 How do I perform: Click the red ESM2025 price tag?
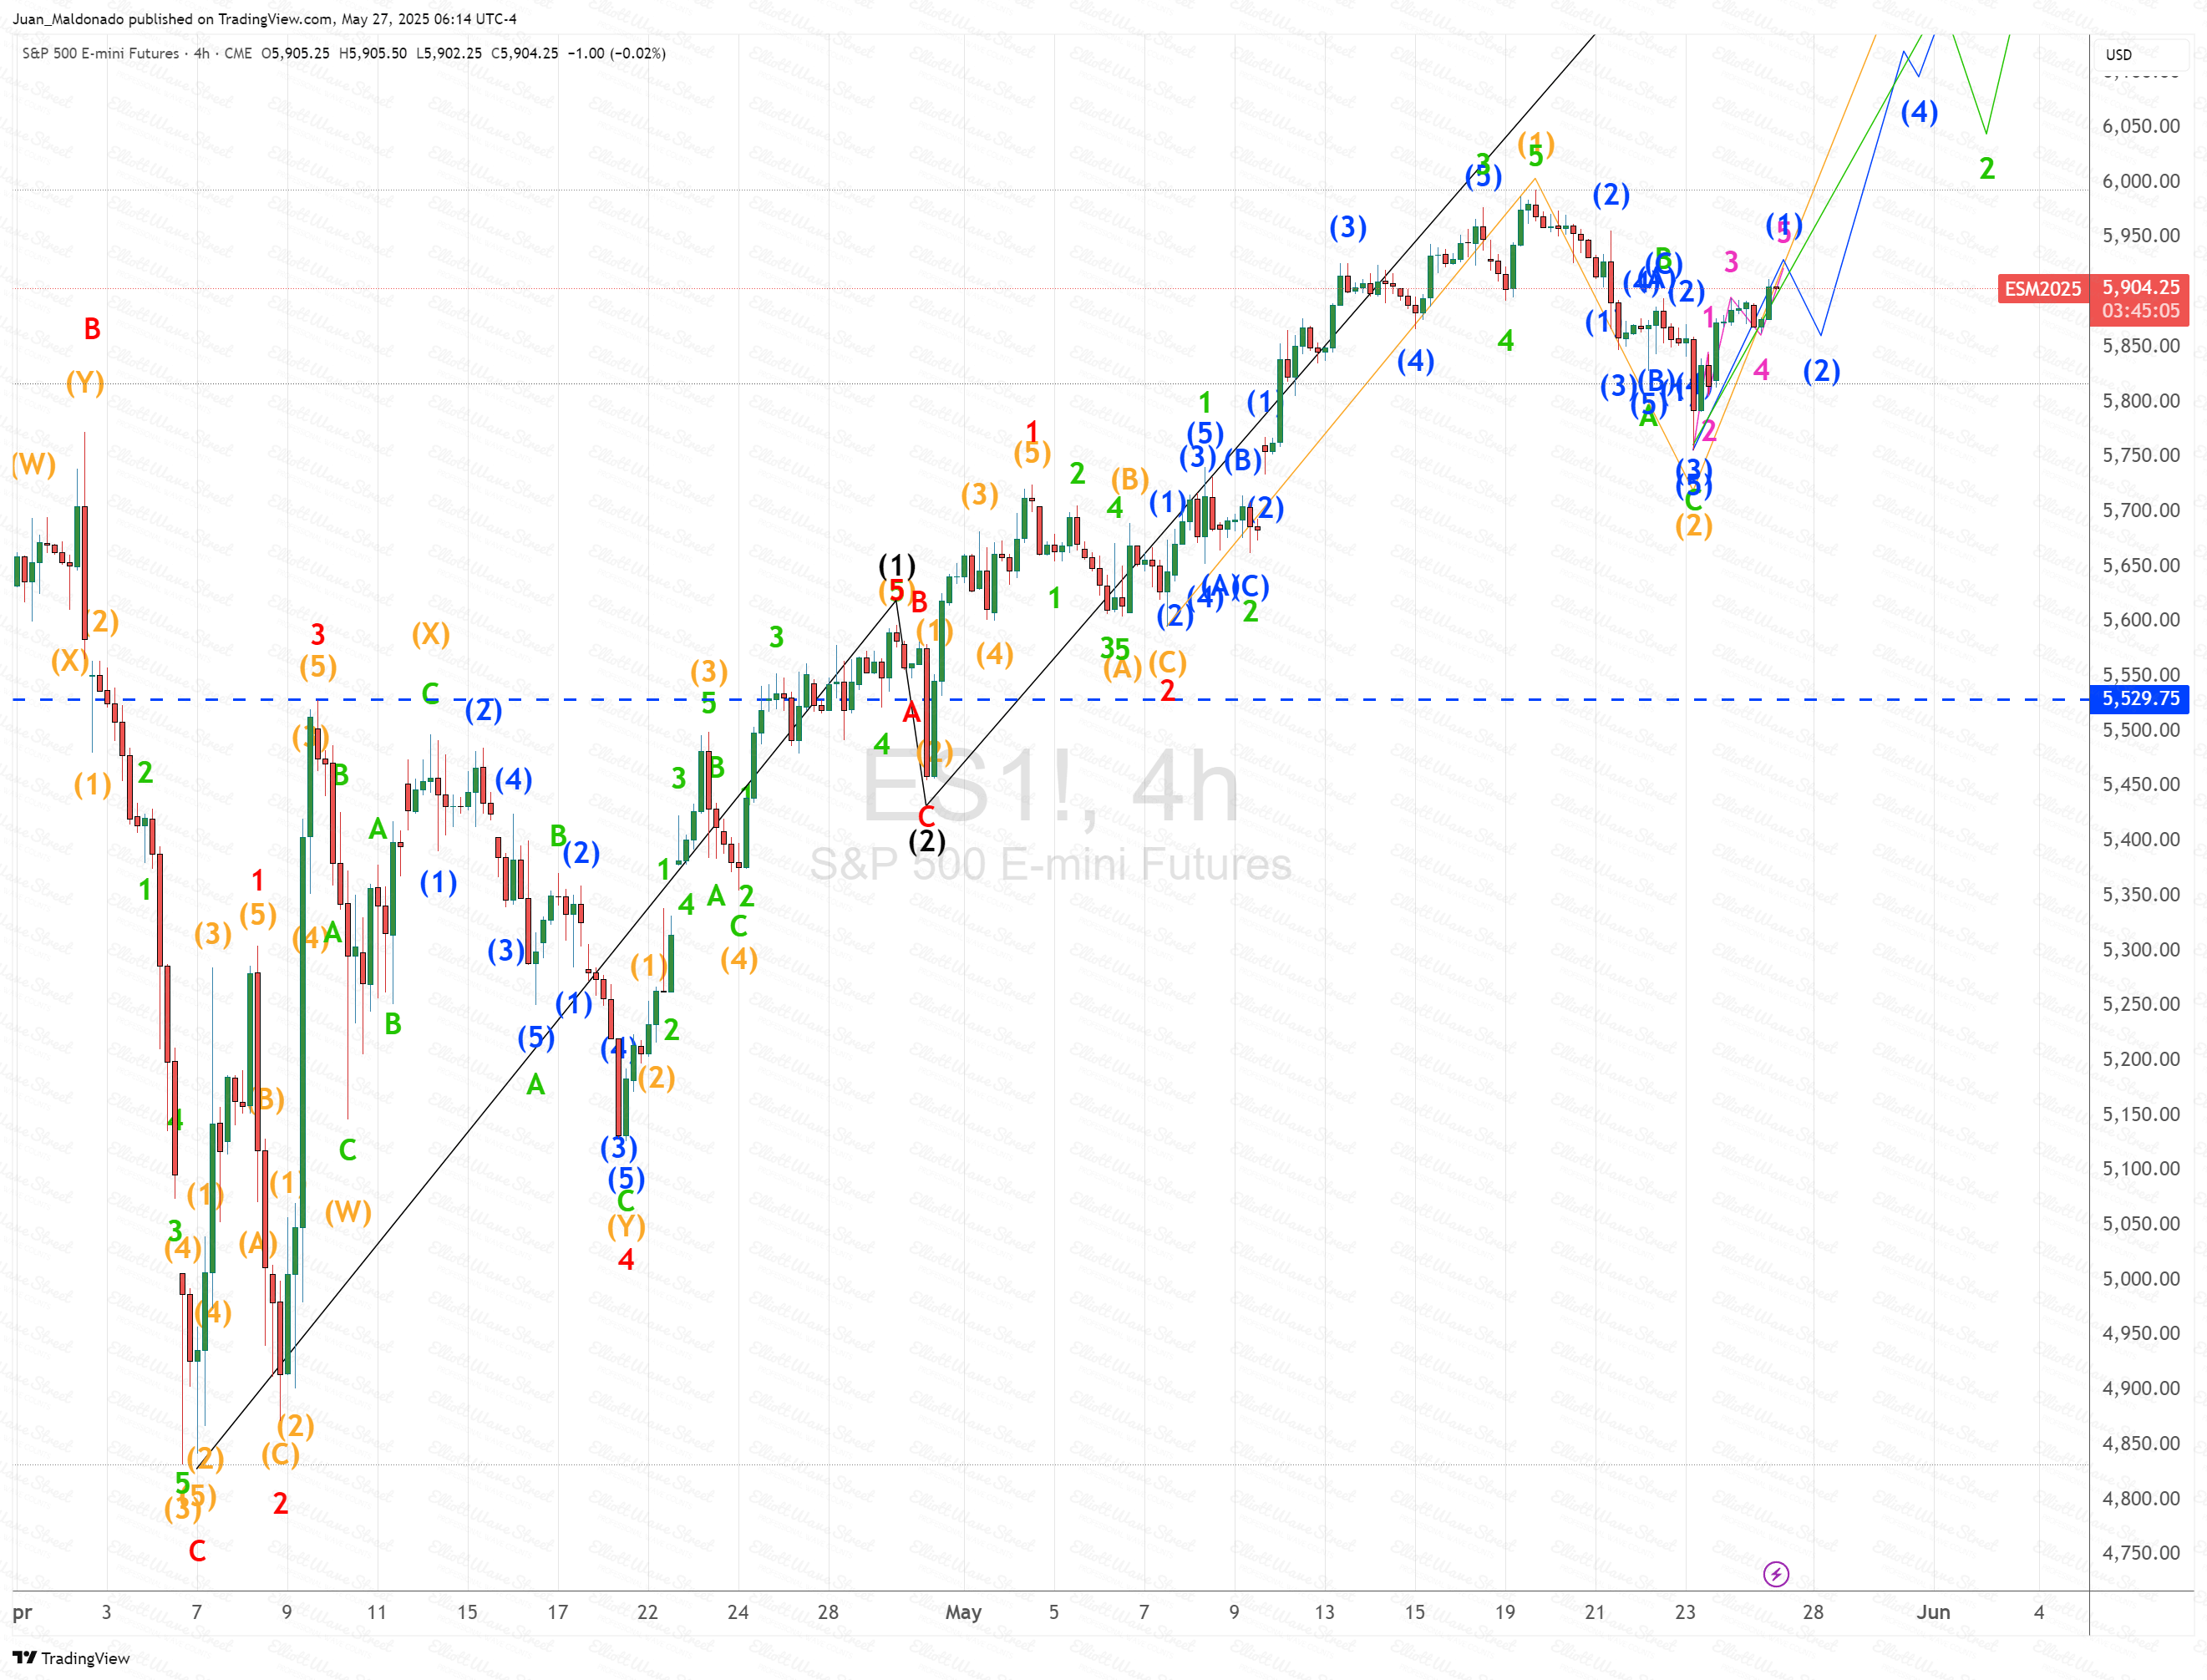click(2042, 289)
